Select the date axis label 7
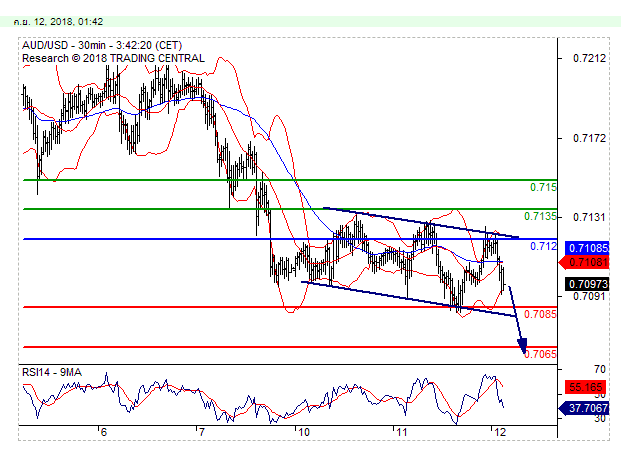621x452 pixels. click(202, 432)
